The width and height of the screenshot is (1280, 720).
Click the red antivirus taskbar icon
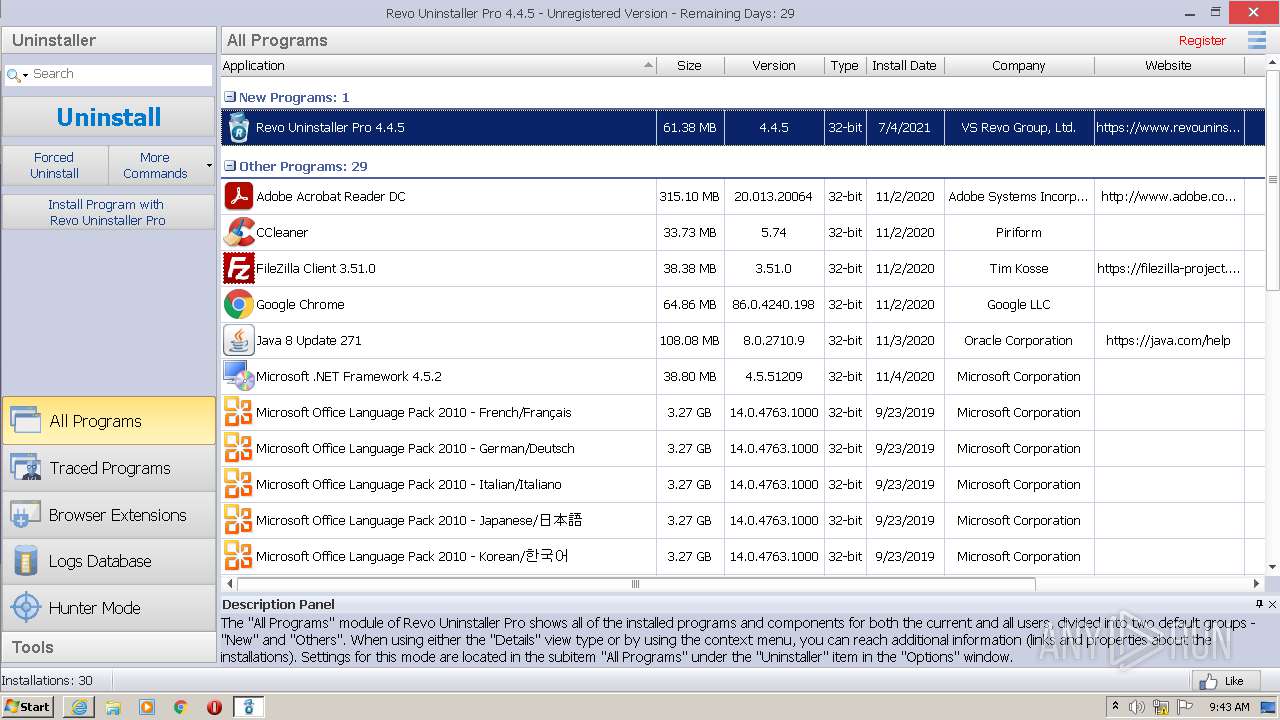coord(215,707)
